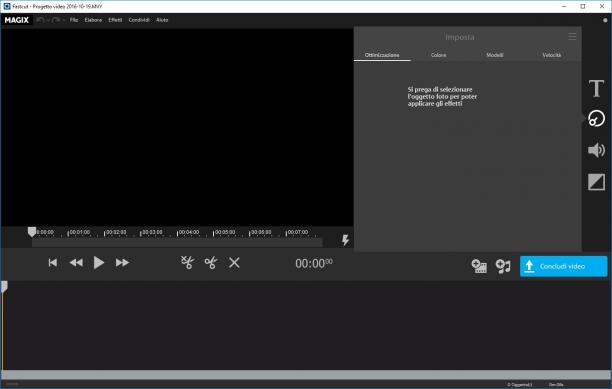Switch to the Velocità tab

click(x=552, y=55)
